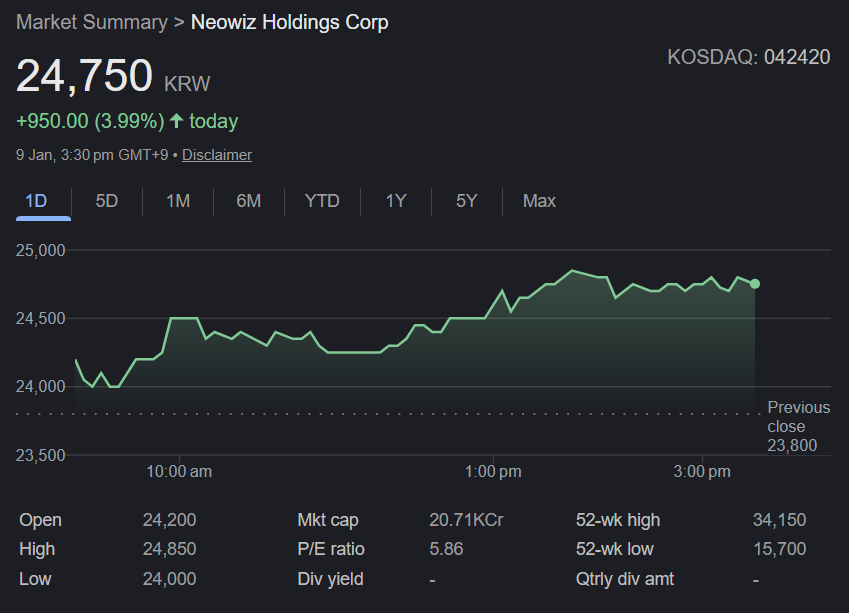Show the Max time range
The image size is (849, 613).
coord(539,201)
